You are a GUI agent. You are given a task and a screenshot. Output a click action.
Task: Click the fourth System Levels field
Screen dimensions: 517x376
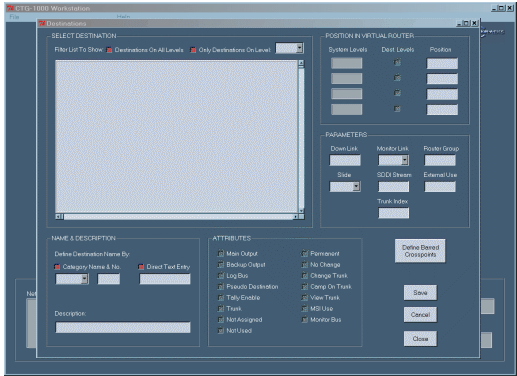click(346, 109)
